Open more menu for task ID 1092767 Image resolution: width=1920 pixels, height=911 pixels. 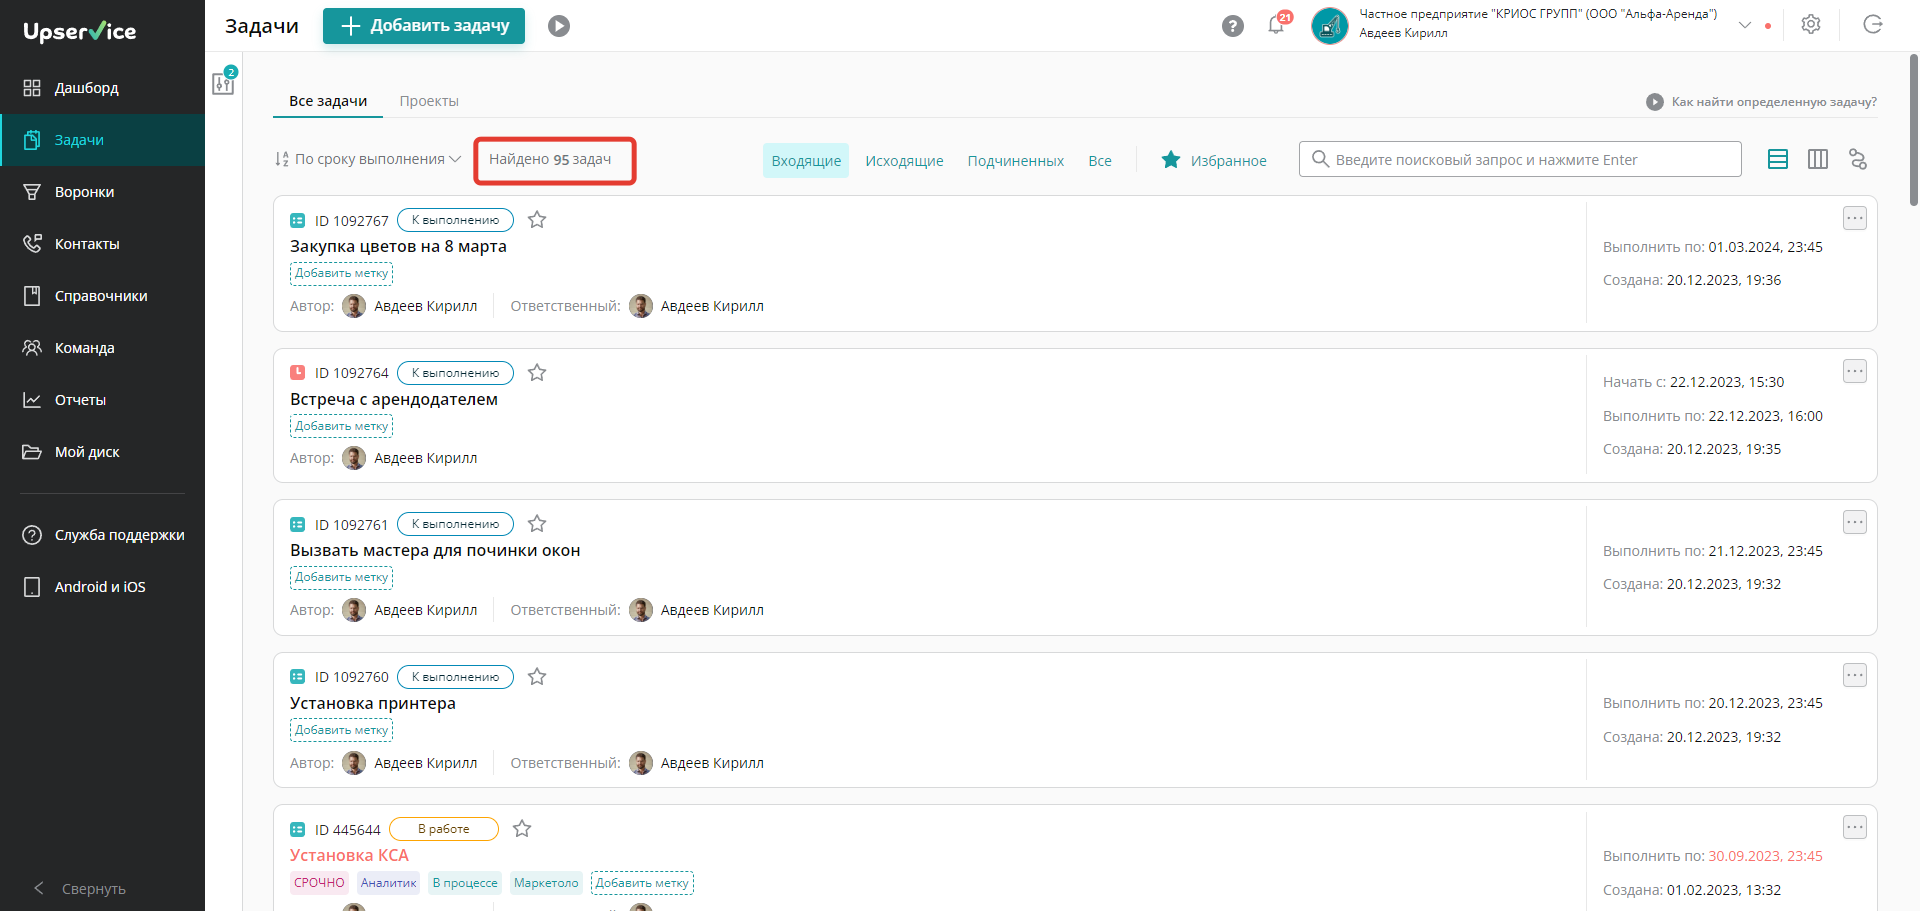1855,218
